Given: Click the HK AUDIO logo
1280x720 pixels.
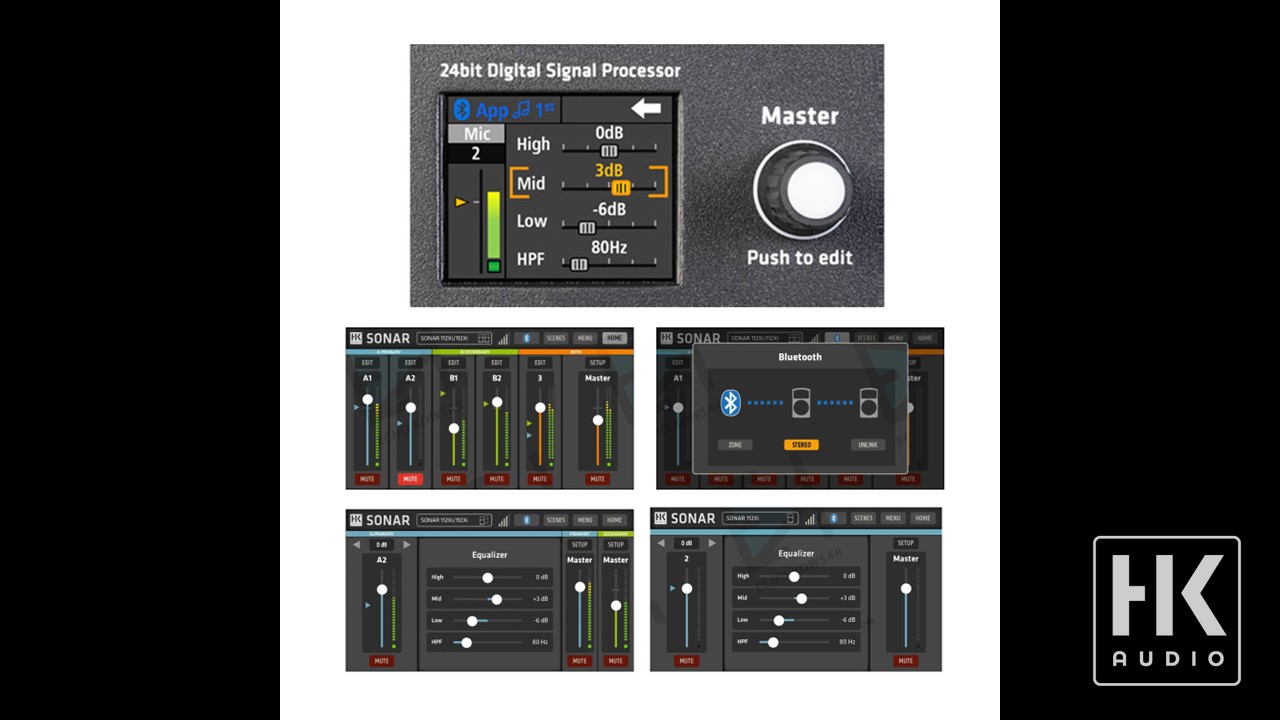Looking at the screenshot, I should point(1167,611).
